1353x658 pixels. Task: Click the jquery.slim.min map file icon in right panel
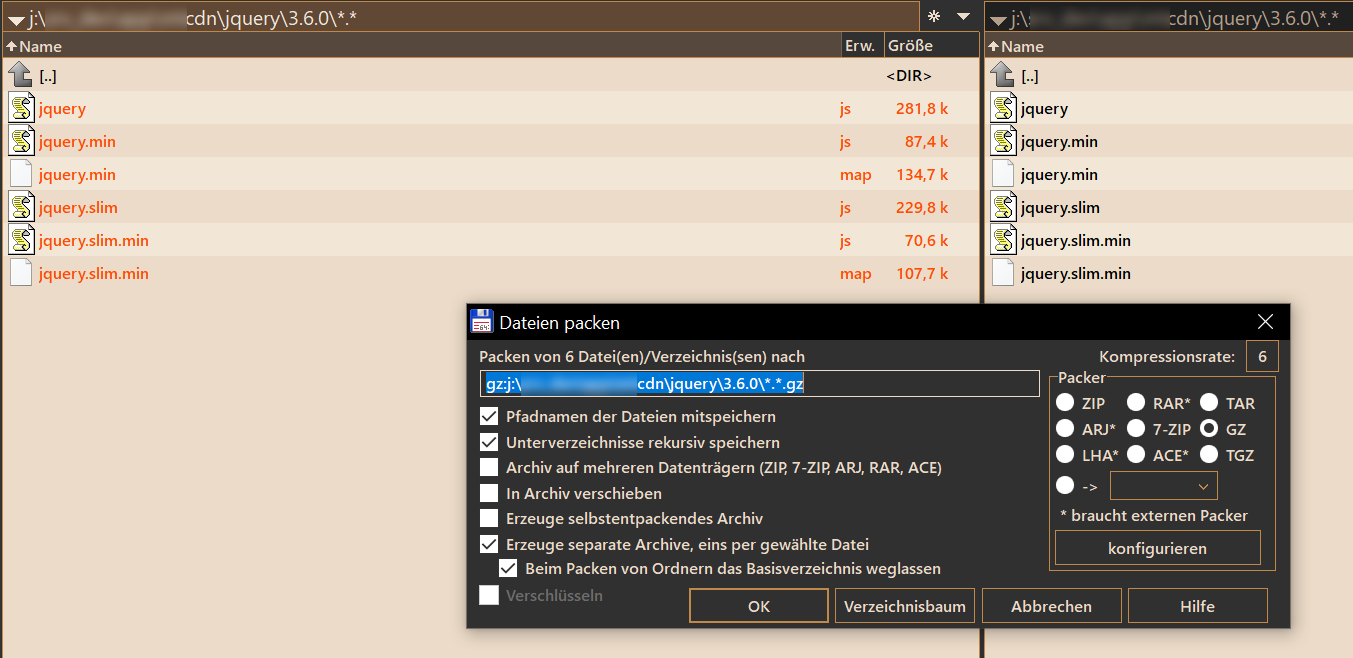[x=1002, y=272]
